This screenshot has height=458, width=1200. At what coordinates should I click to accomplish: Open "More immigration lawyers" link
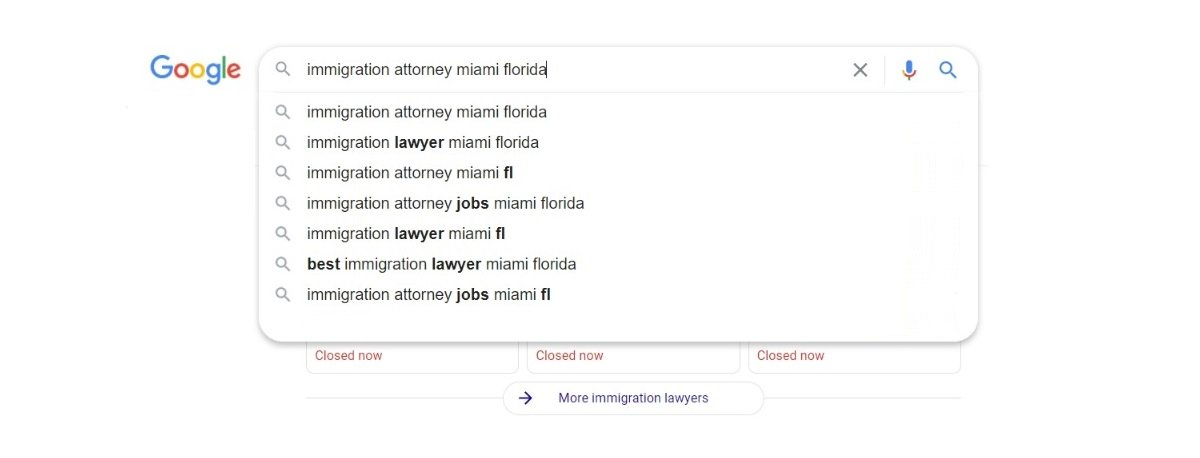point(633,398)
